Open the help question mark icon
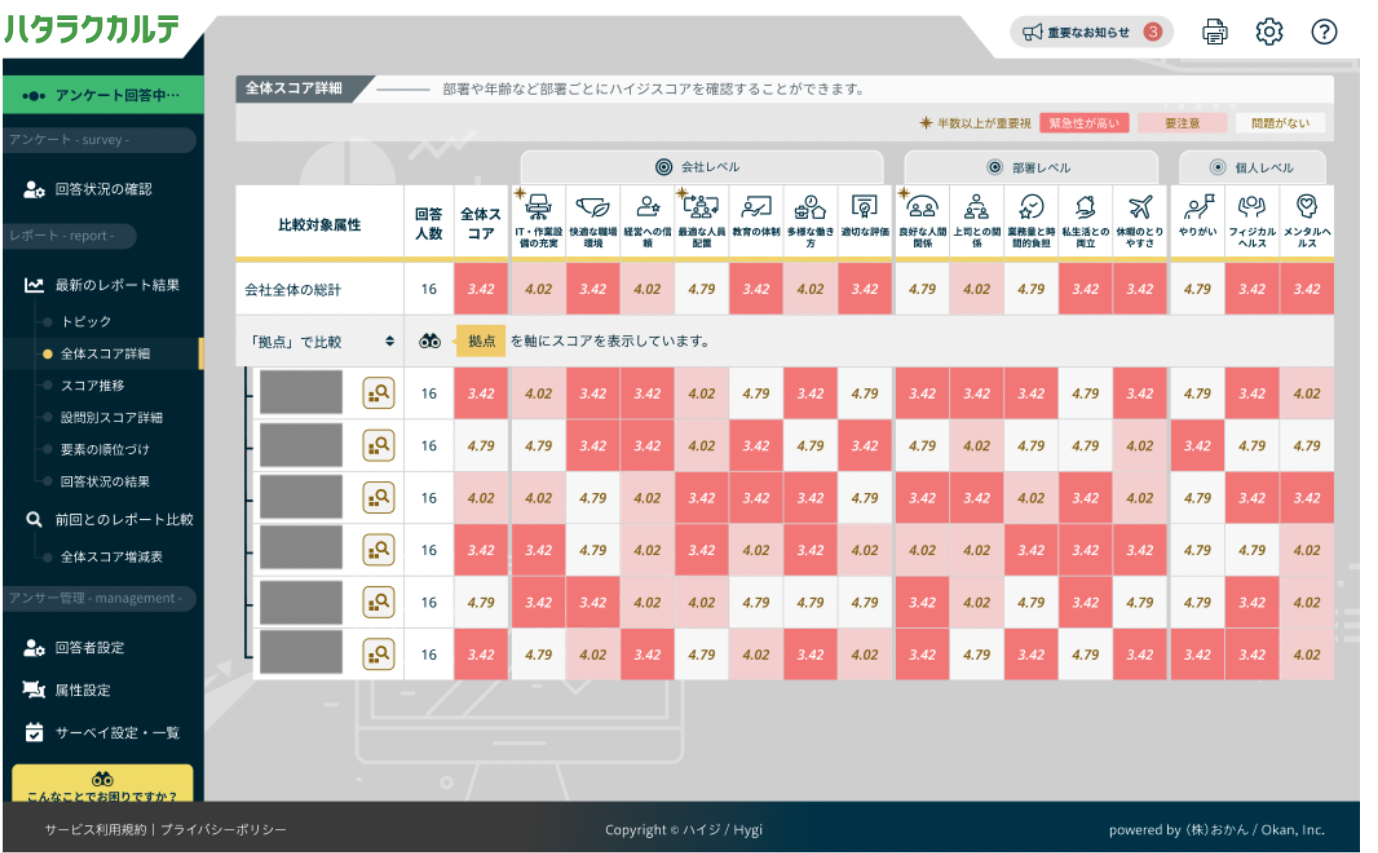This screenshot has width=1378, height=853. (x=1324, y=32)
